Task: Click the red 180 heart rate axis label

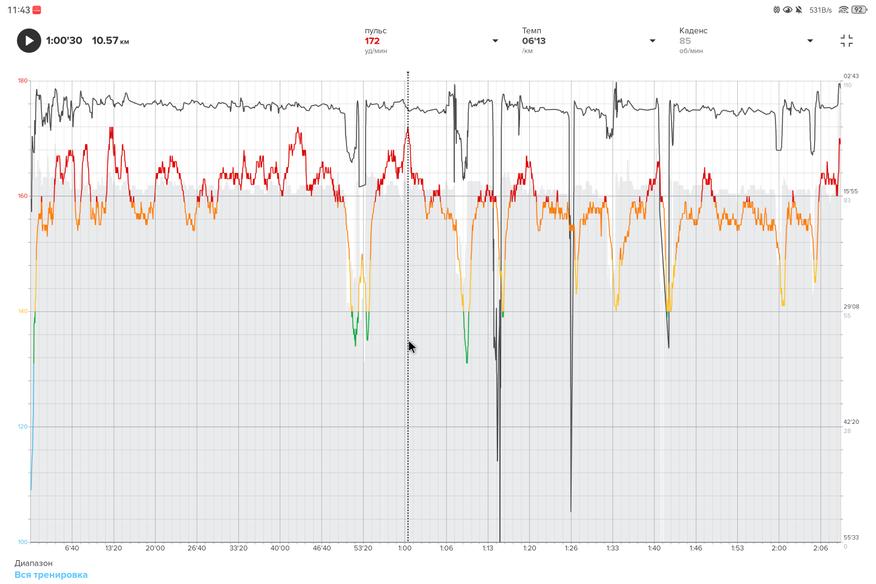Action: tap(22, 81)
